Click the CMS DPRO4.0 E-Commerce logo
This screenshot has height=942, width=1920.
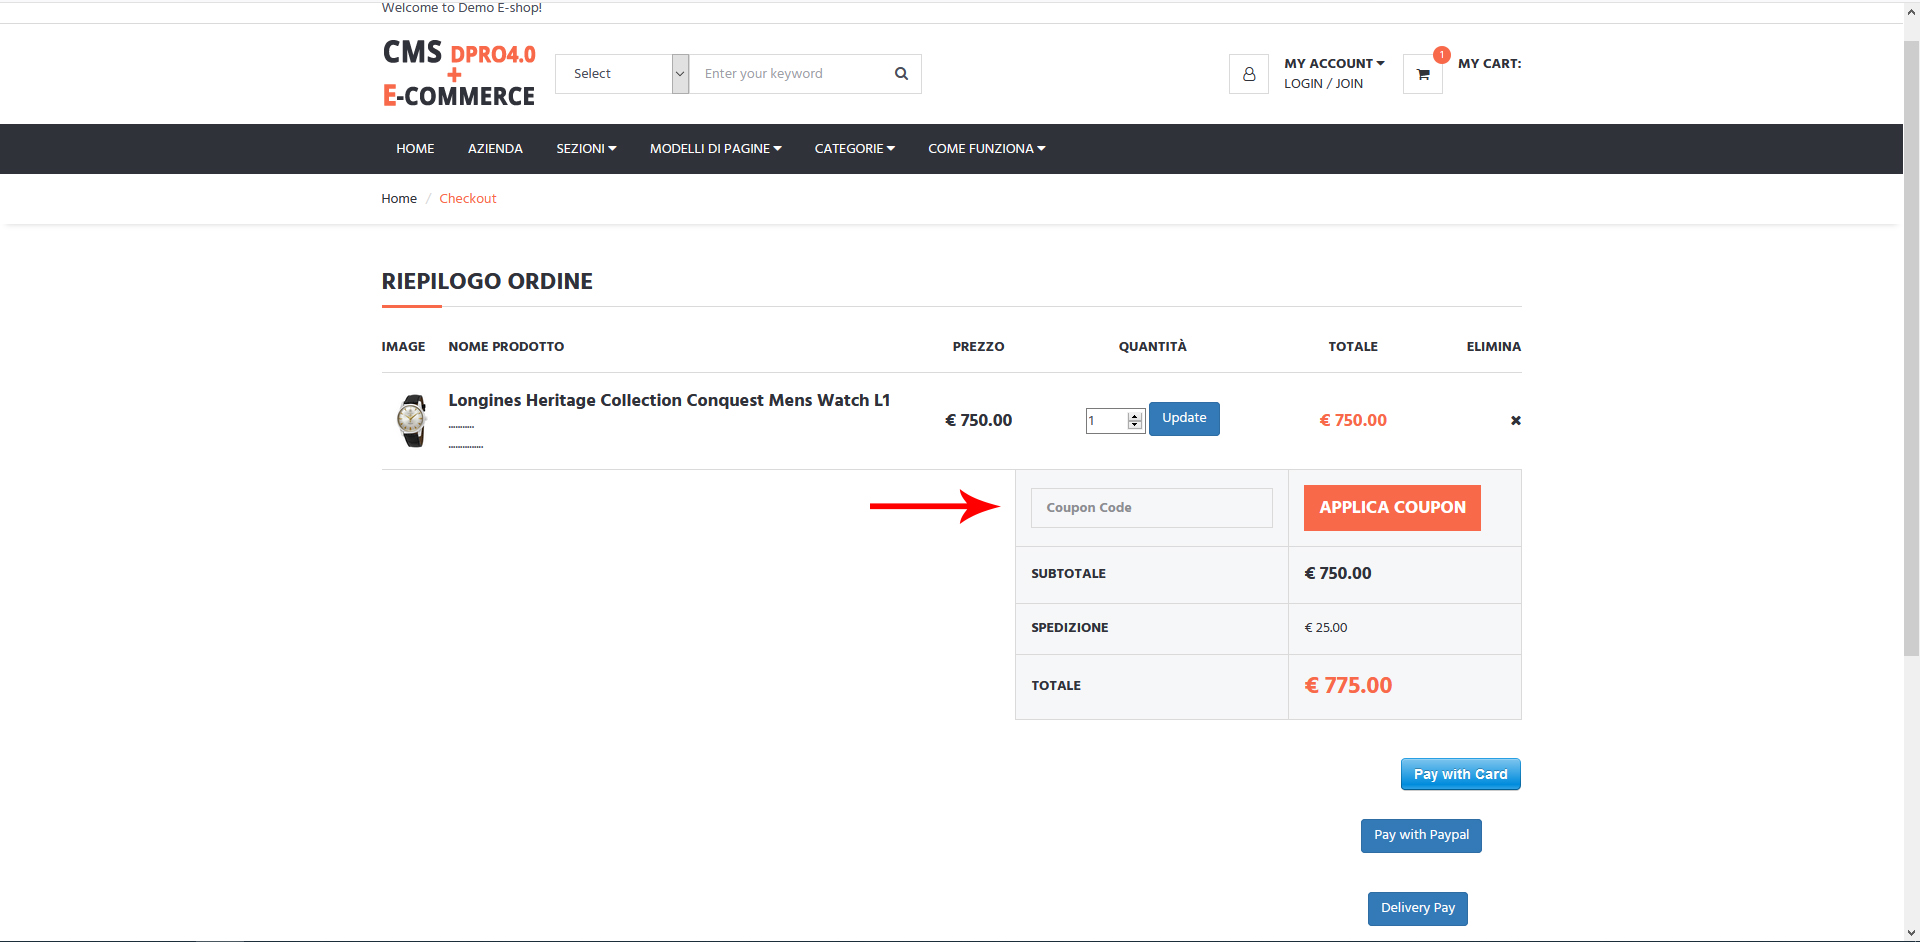(459, 74)
